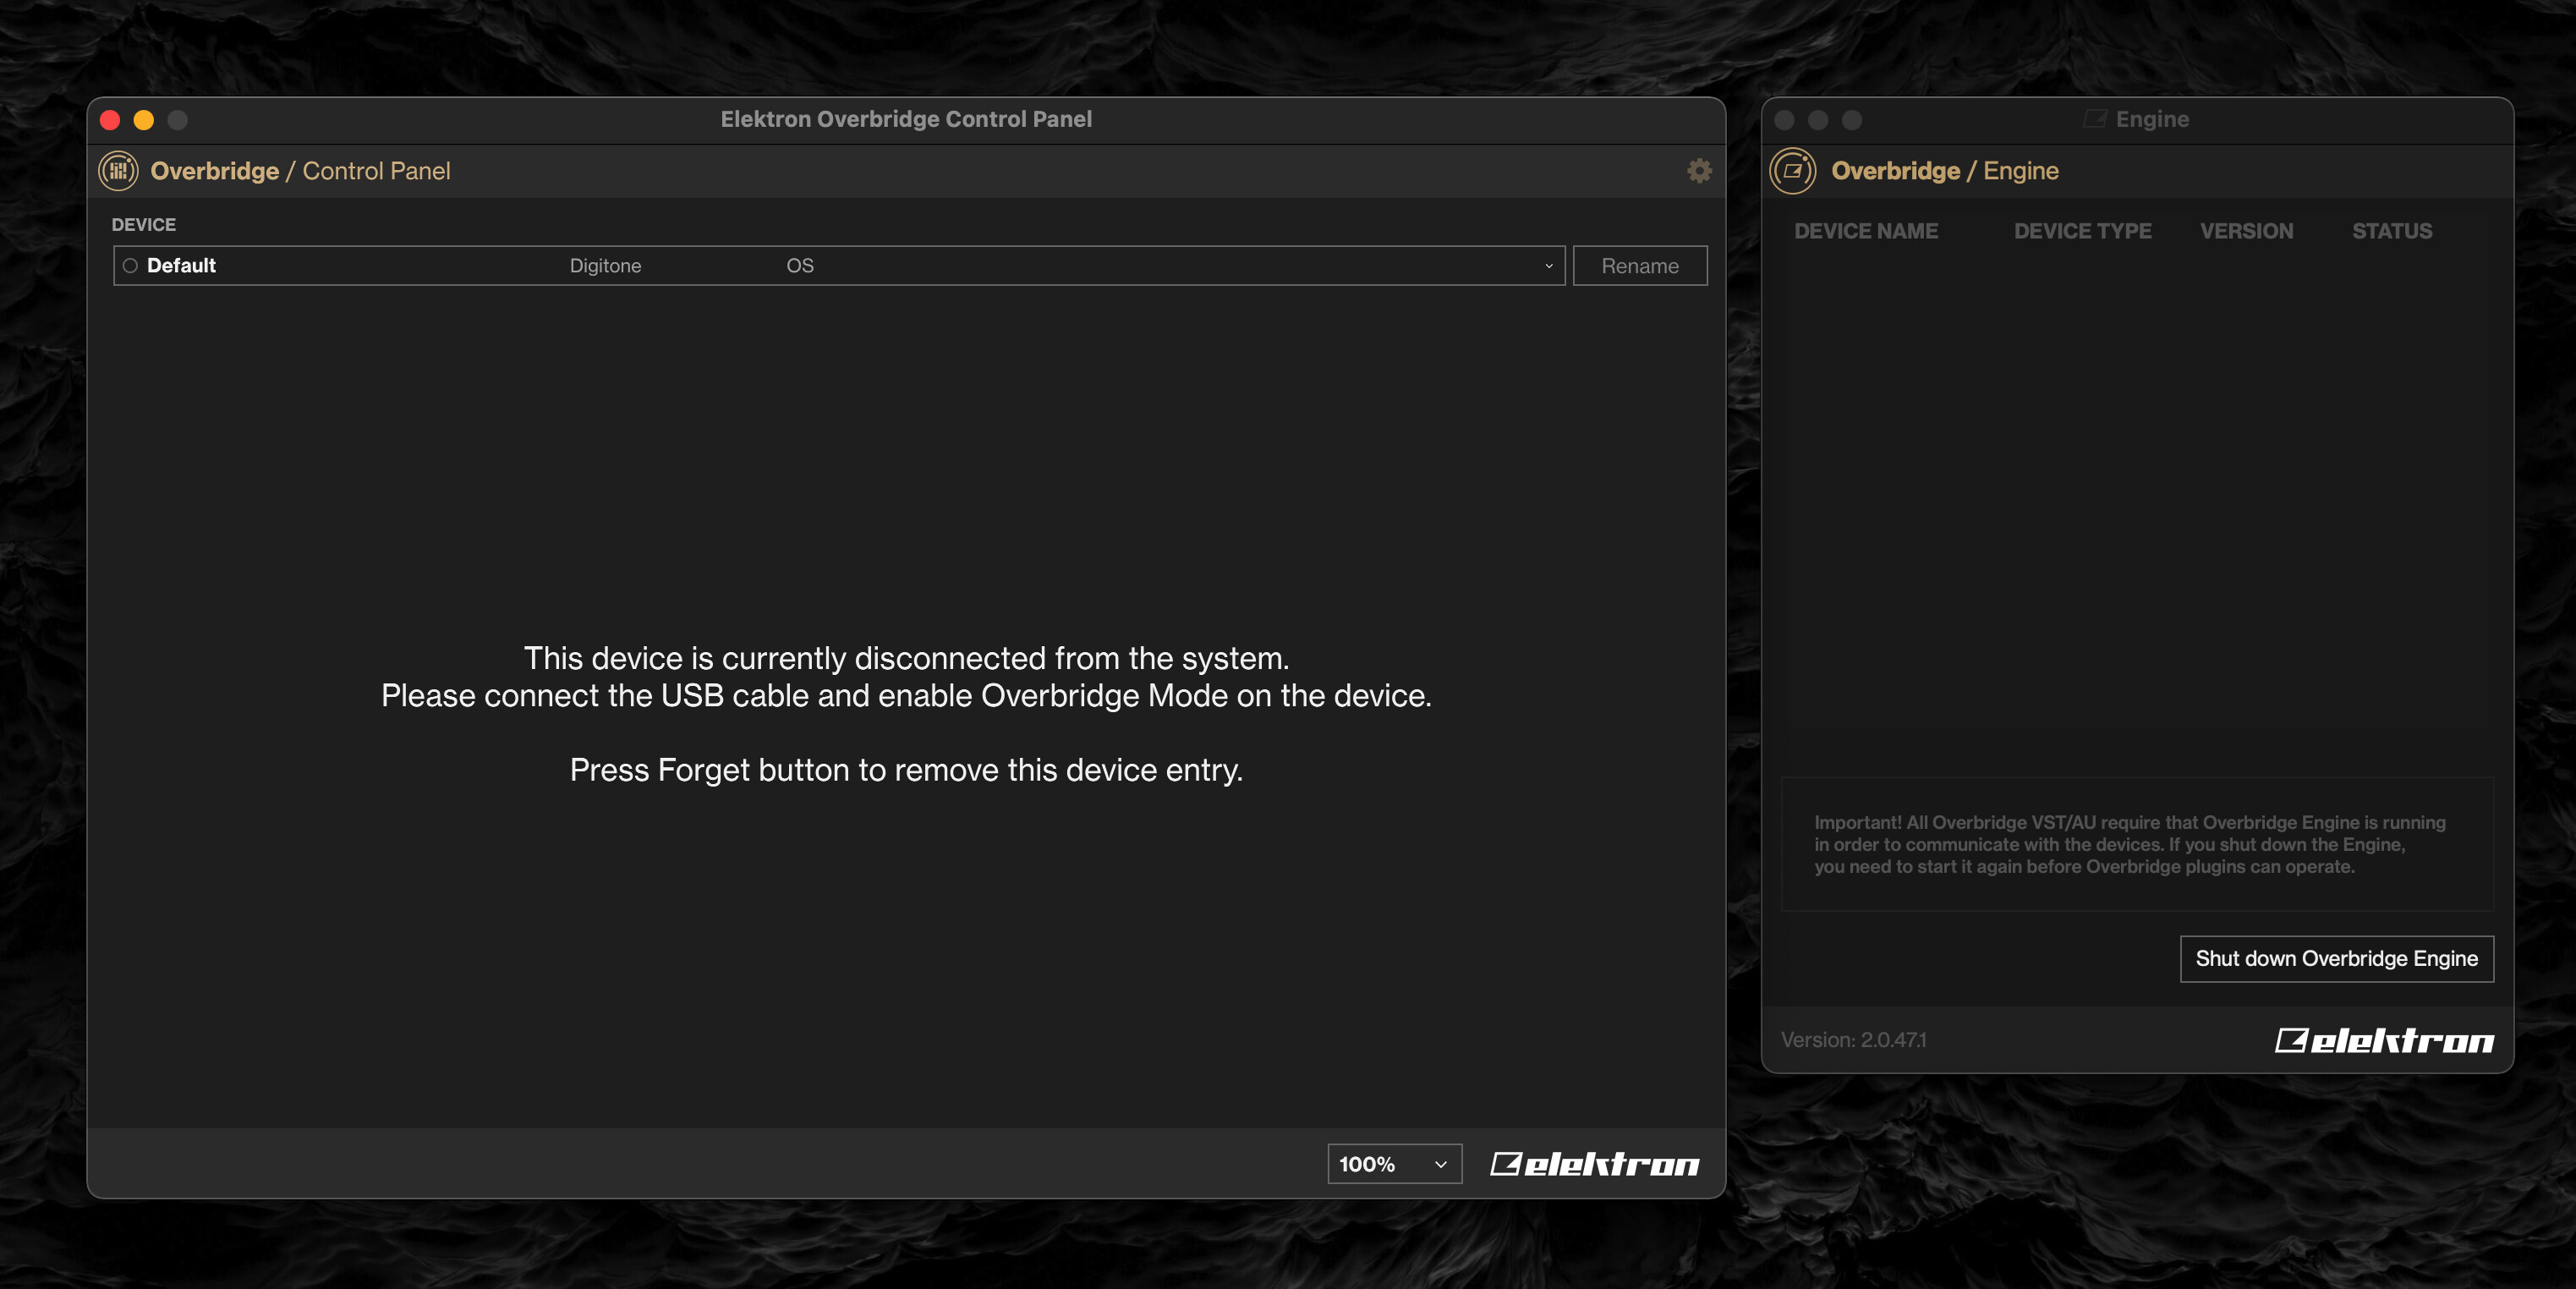Click the DEVICE TYPE column header
Screen dimensions: 2576x1289
pyautogui.click(x=2082, y=231)
